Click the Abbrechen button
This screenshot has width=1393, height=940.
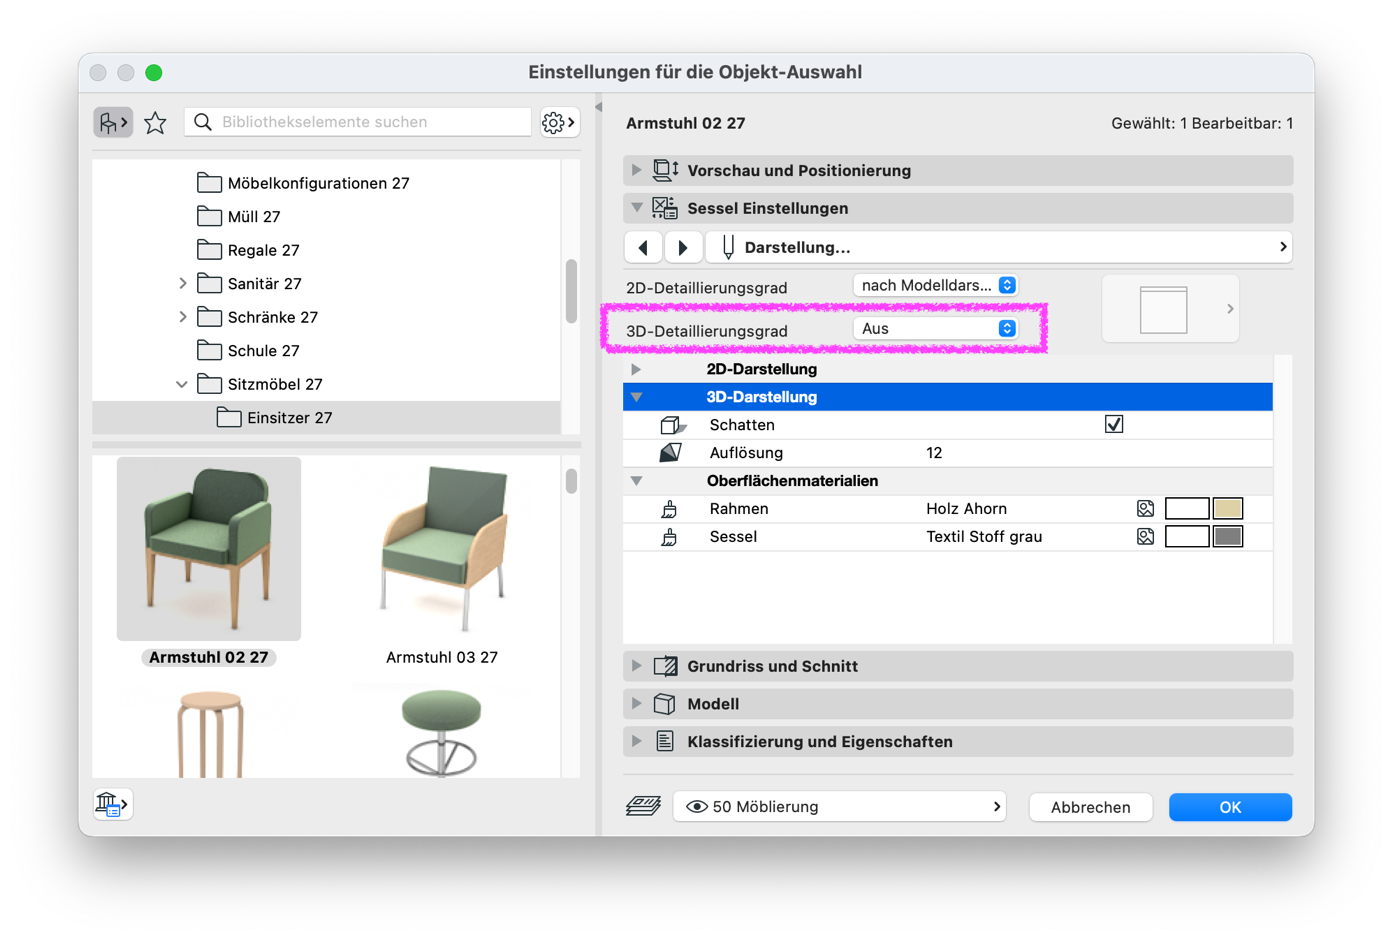click(1091, 807)
